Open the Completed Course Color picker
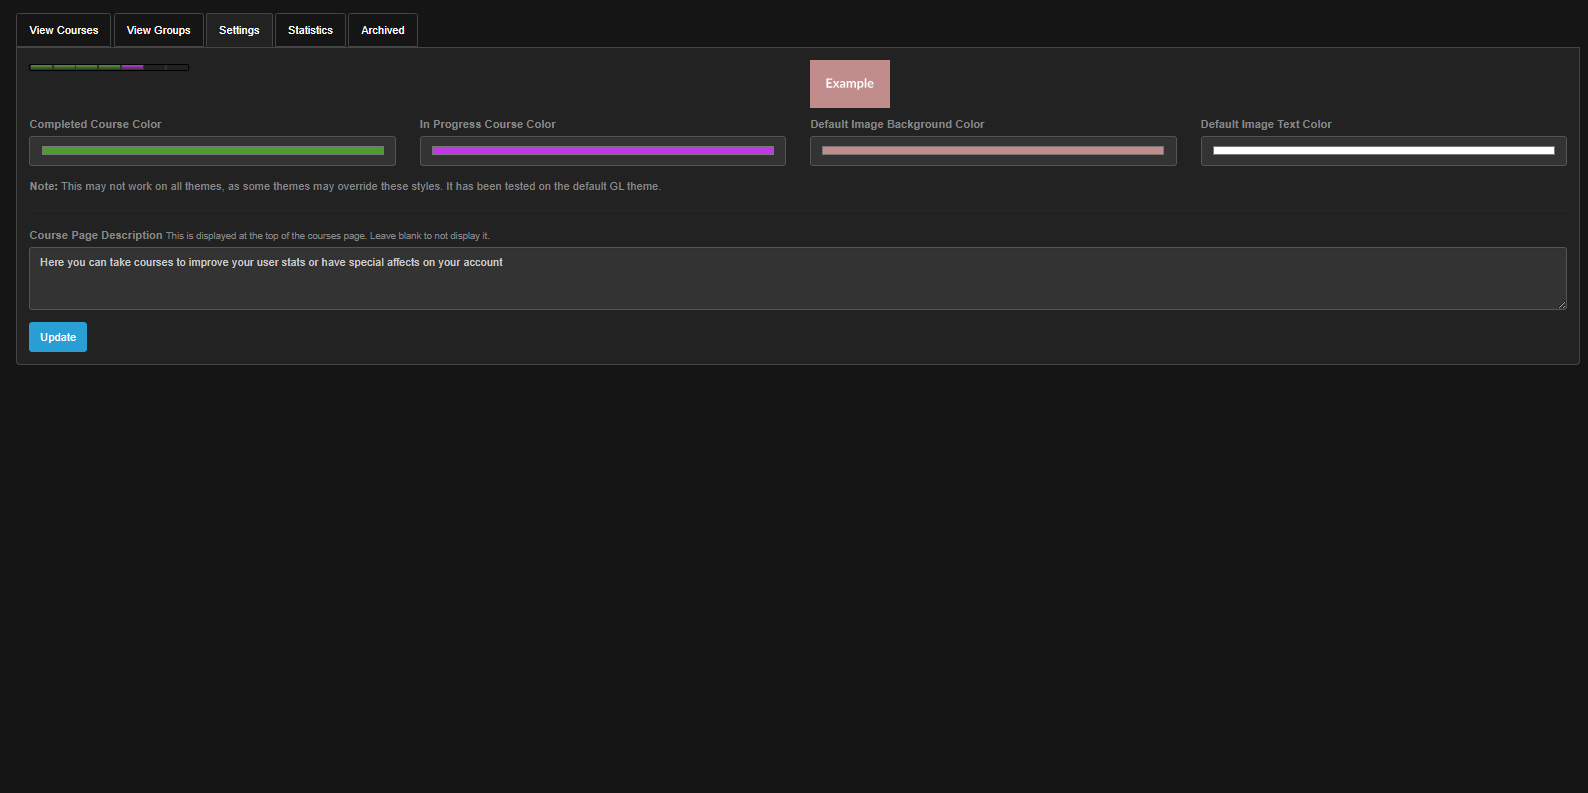Screen dimensions: 1588x793 pyautogui.click(x=212, y=151)
